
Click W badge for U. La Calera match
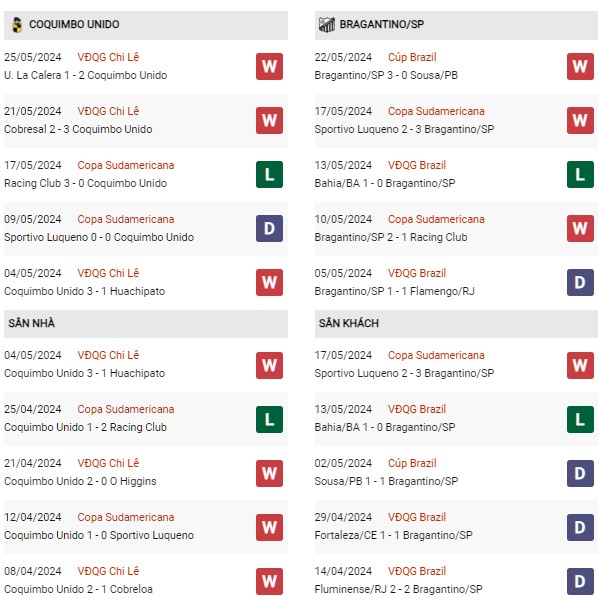269,67
